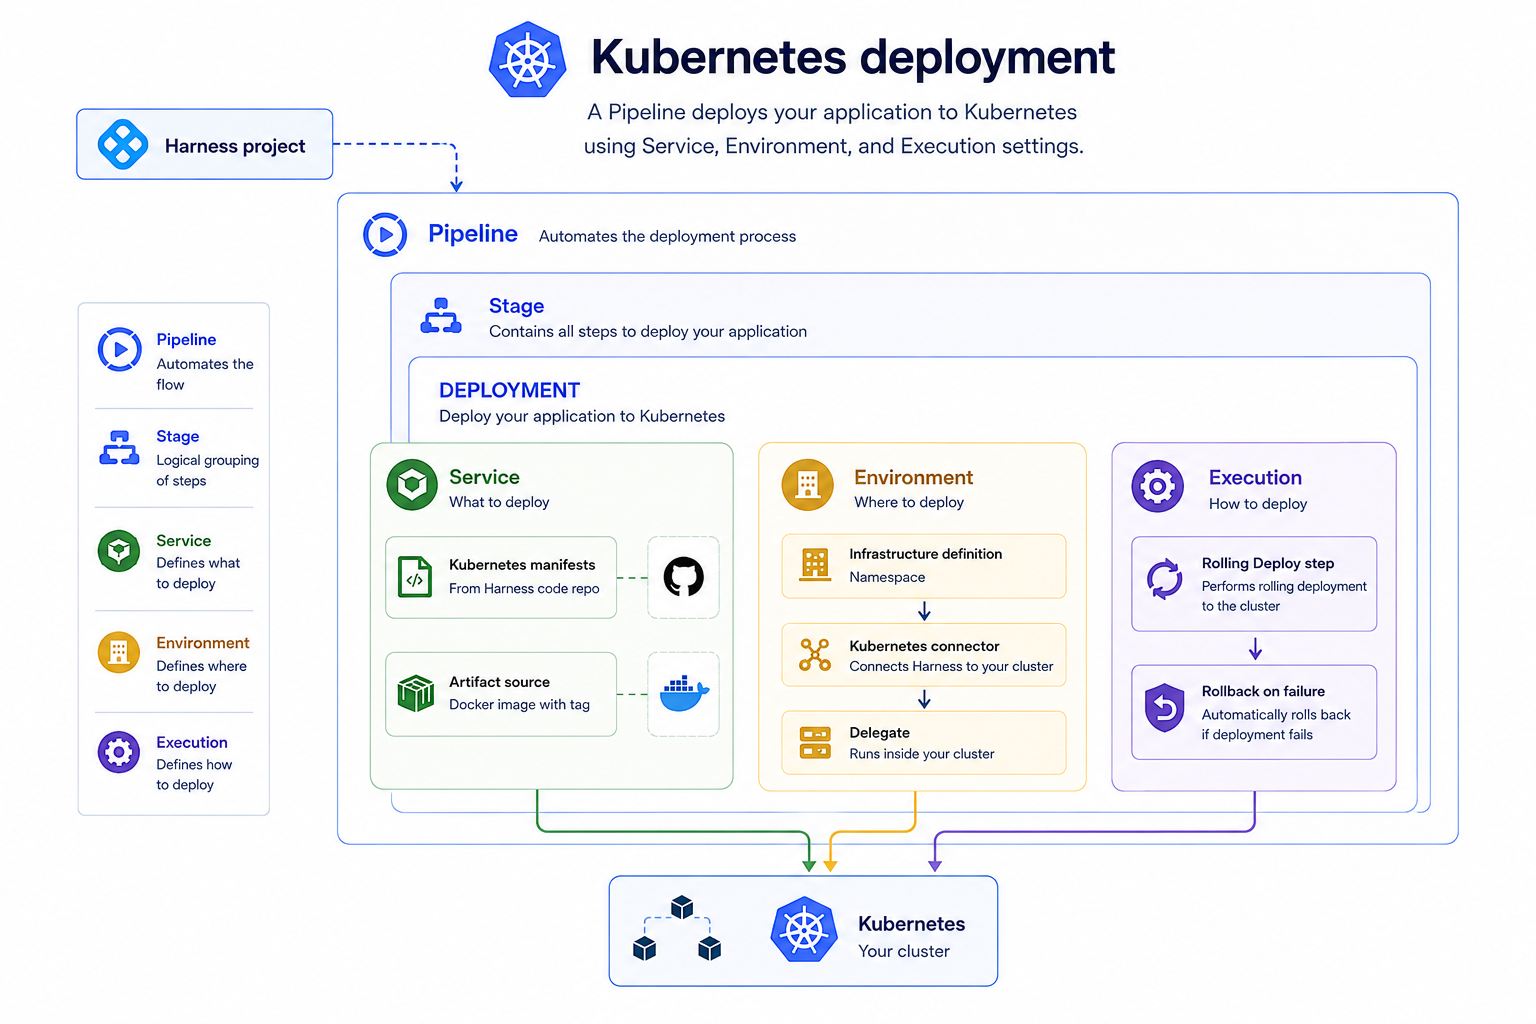Viewport: 1536px width, 1024px height.
Task: Click 'Automatically rolls back if deployment fails' text
Action: [1276, 725]
